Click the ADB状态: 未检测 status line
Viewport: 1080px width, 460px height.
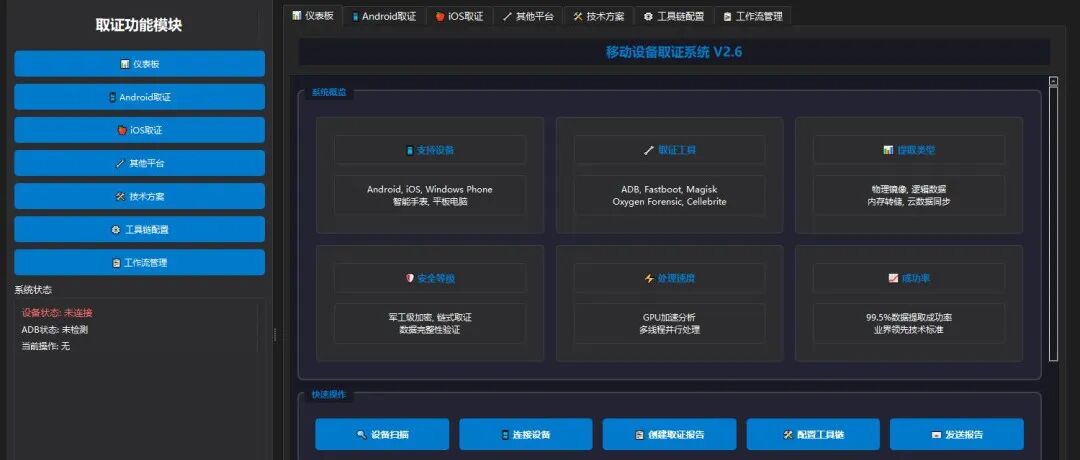(x=54, y=329)
